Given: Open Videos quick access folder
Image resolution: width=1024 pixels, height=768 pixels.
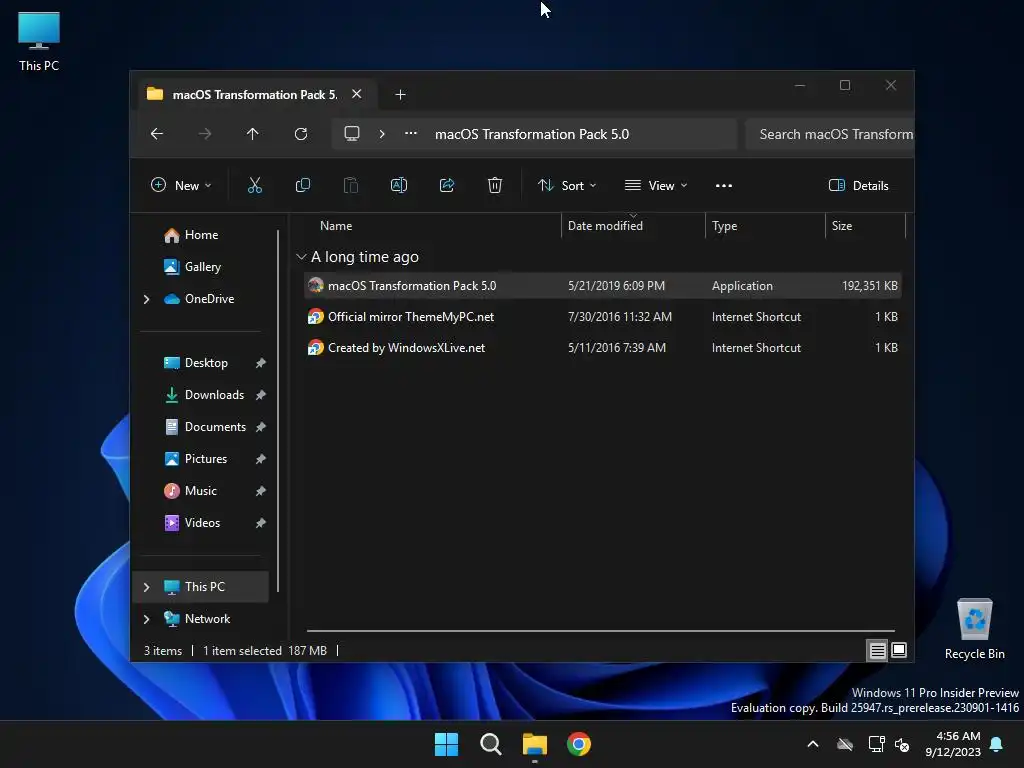Looking at the screenshot, I should [202, 522].
